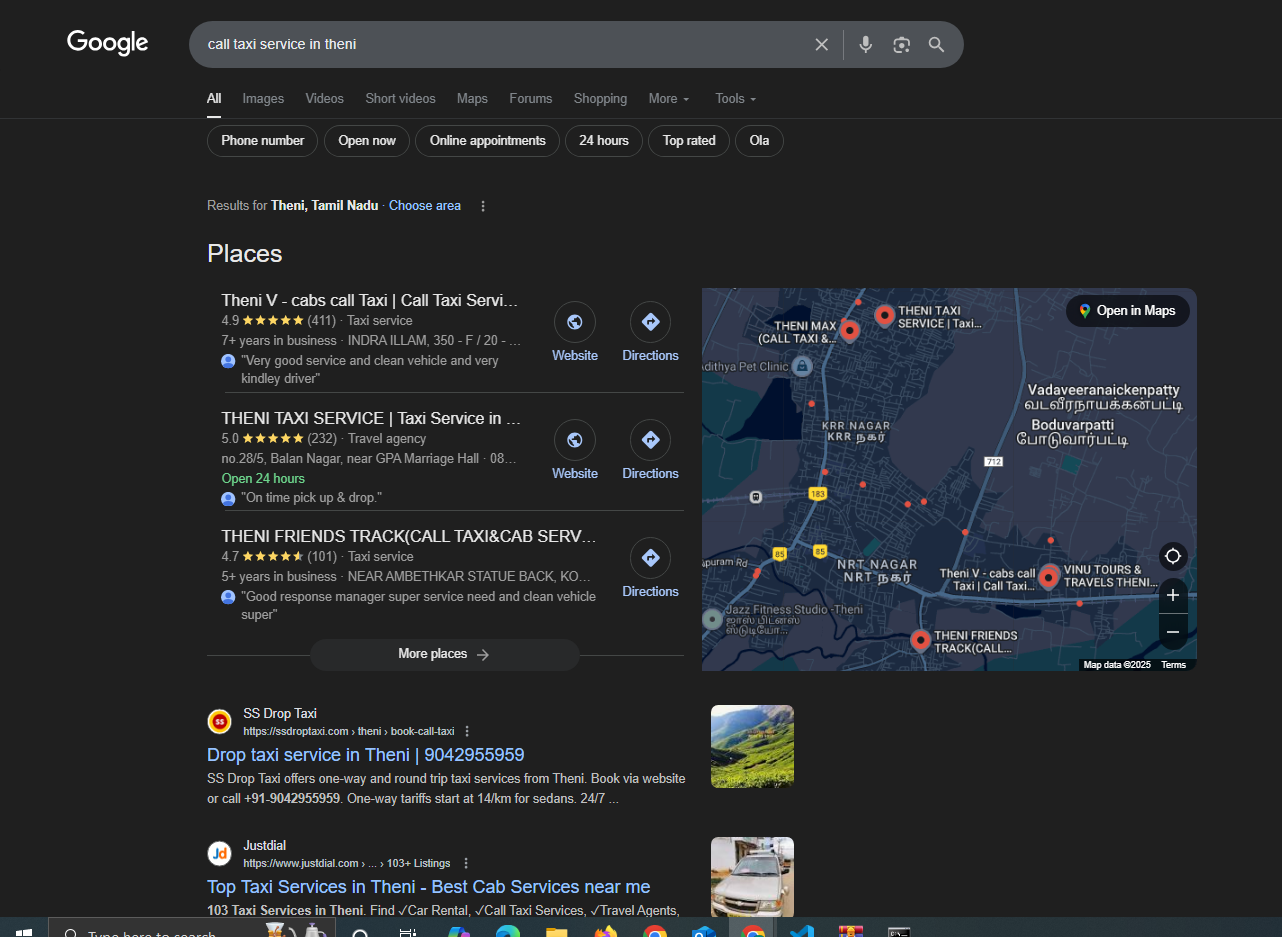1282x937 pixels.
Task: Open the Top Taxi Services in Theni result
Action: pyautogui.click(x=428, y=887)
